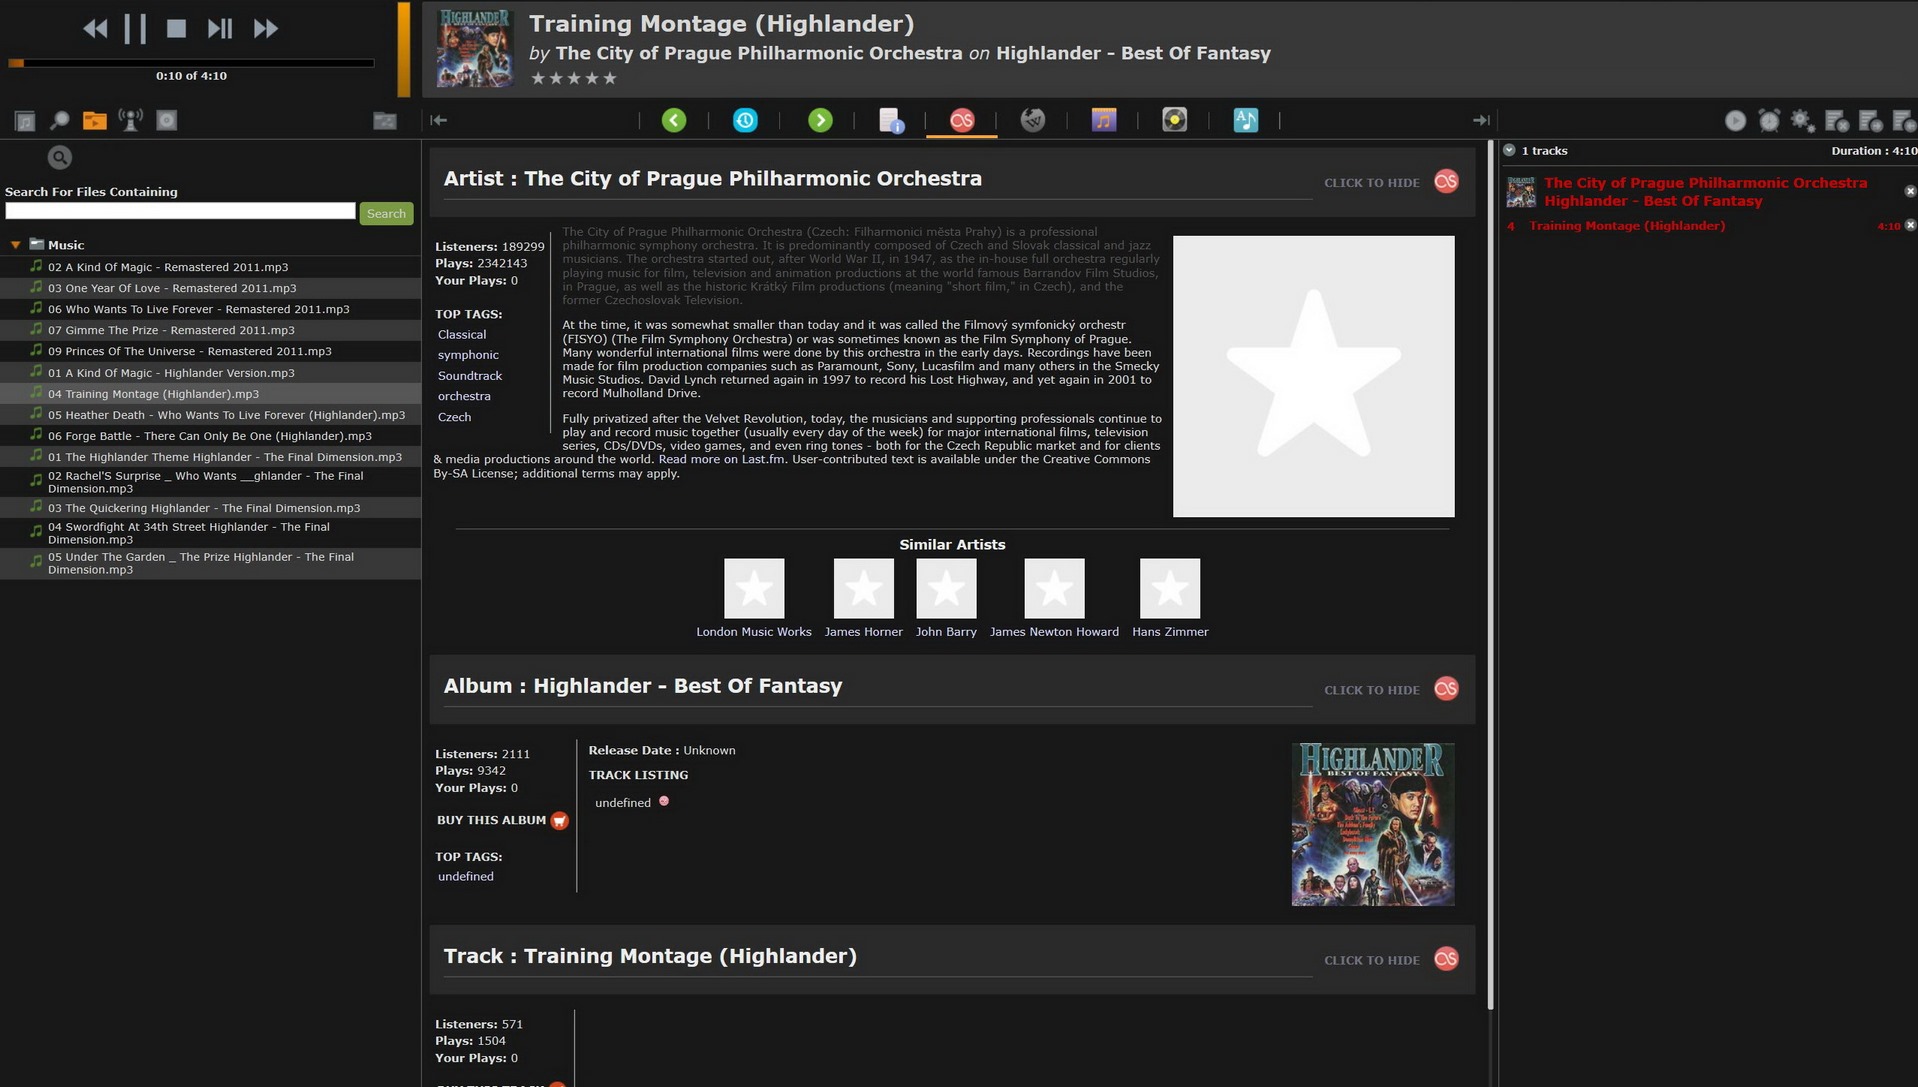Click the clear playlist icon
The width and height of the screenshot is (1918, 1087).
point(1837,121)
